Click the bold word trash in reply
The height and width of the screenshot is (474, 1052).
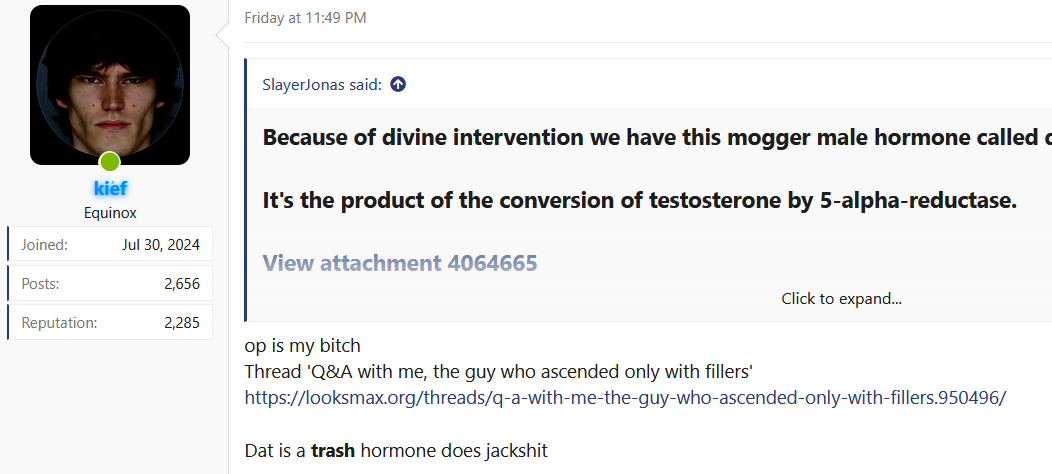coord(333,450)
